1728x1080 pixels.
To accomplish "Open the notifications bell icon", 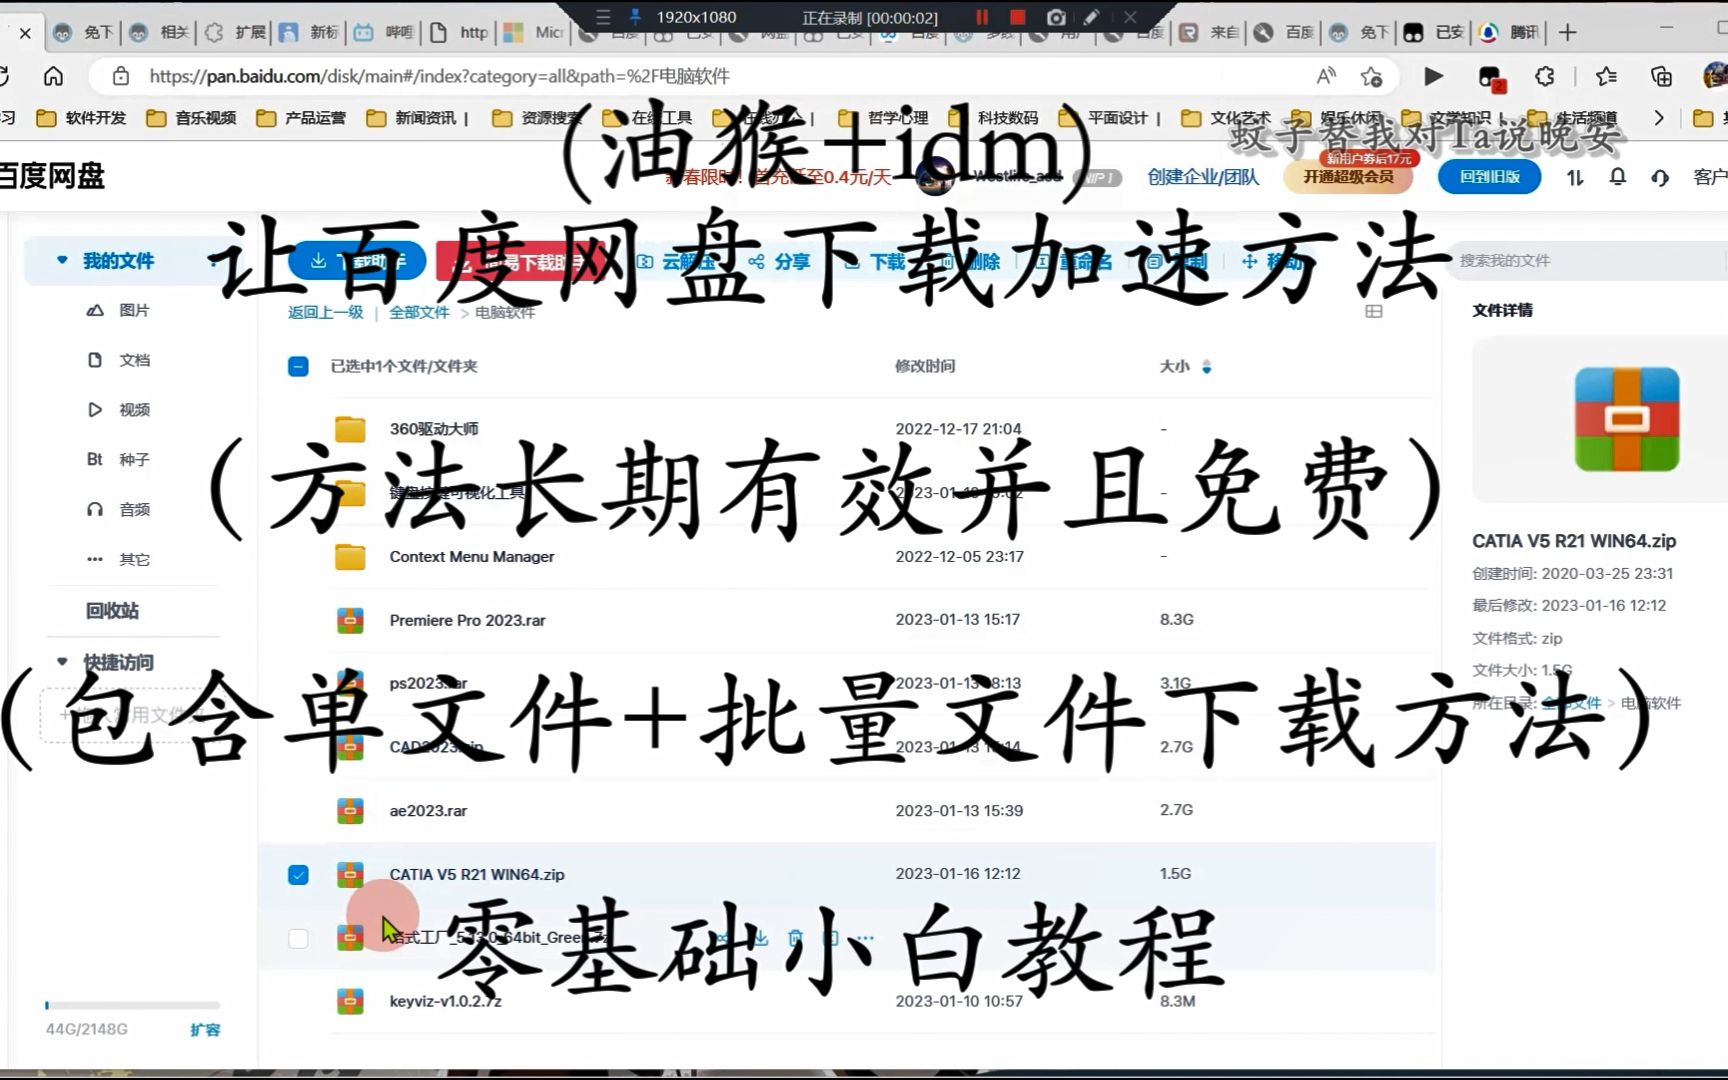I will click(1617, 177).
